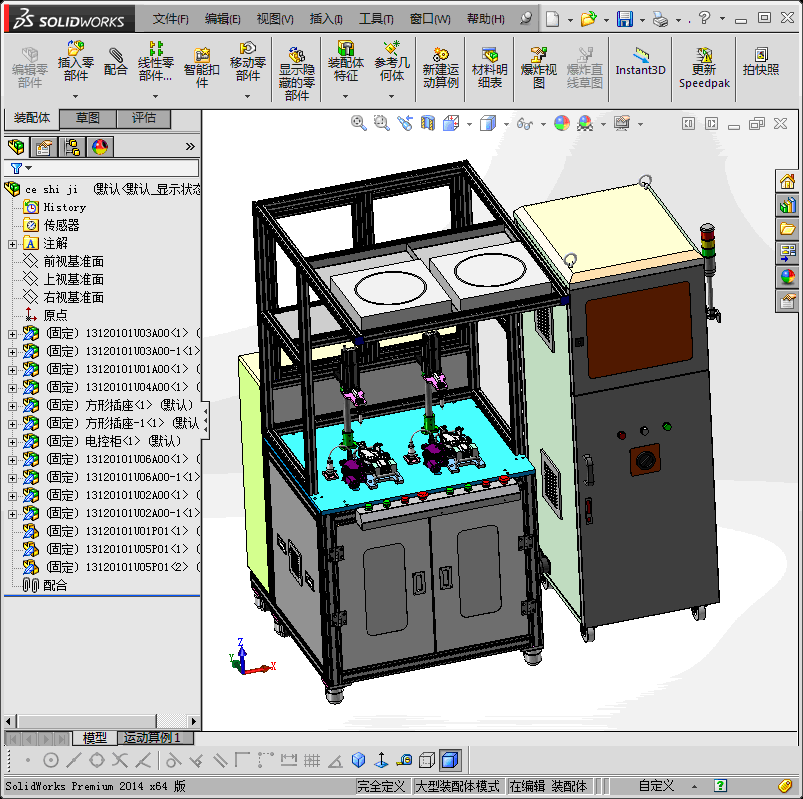Switch to the 模型 model tab
Image resolution: width=803 pixels, height=799 pixels.
pos(95,738)
